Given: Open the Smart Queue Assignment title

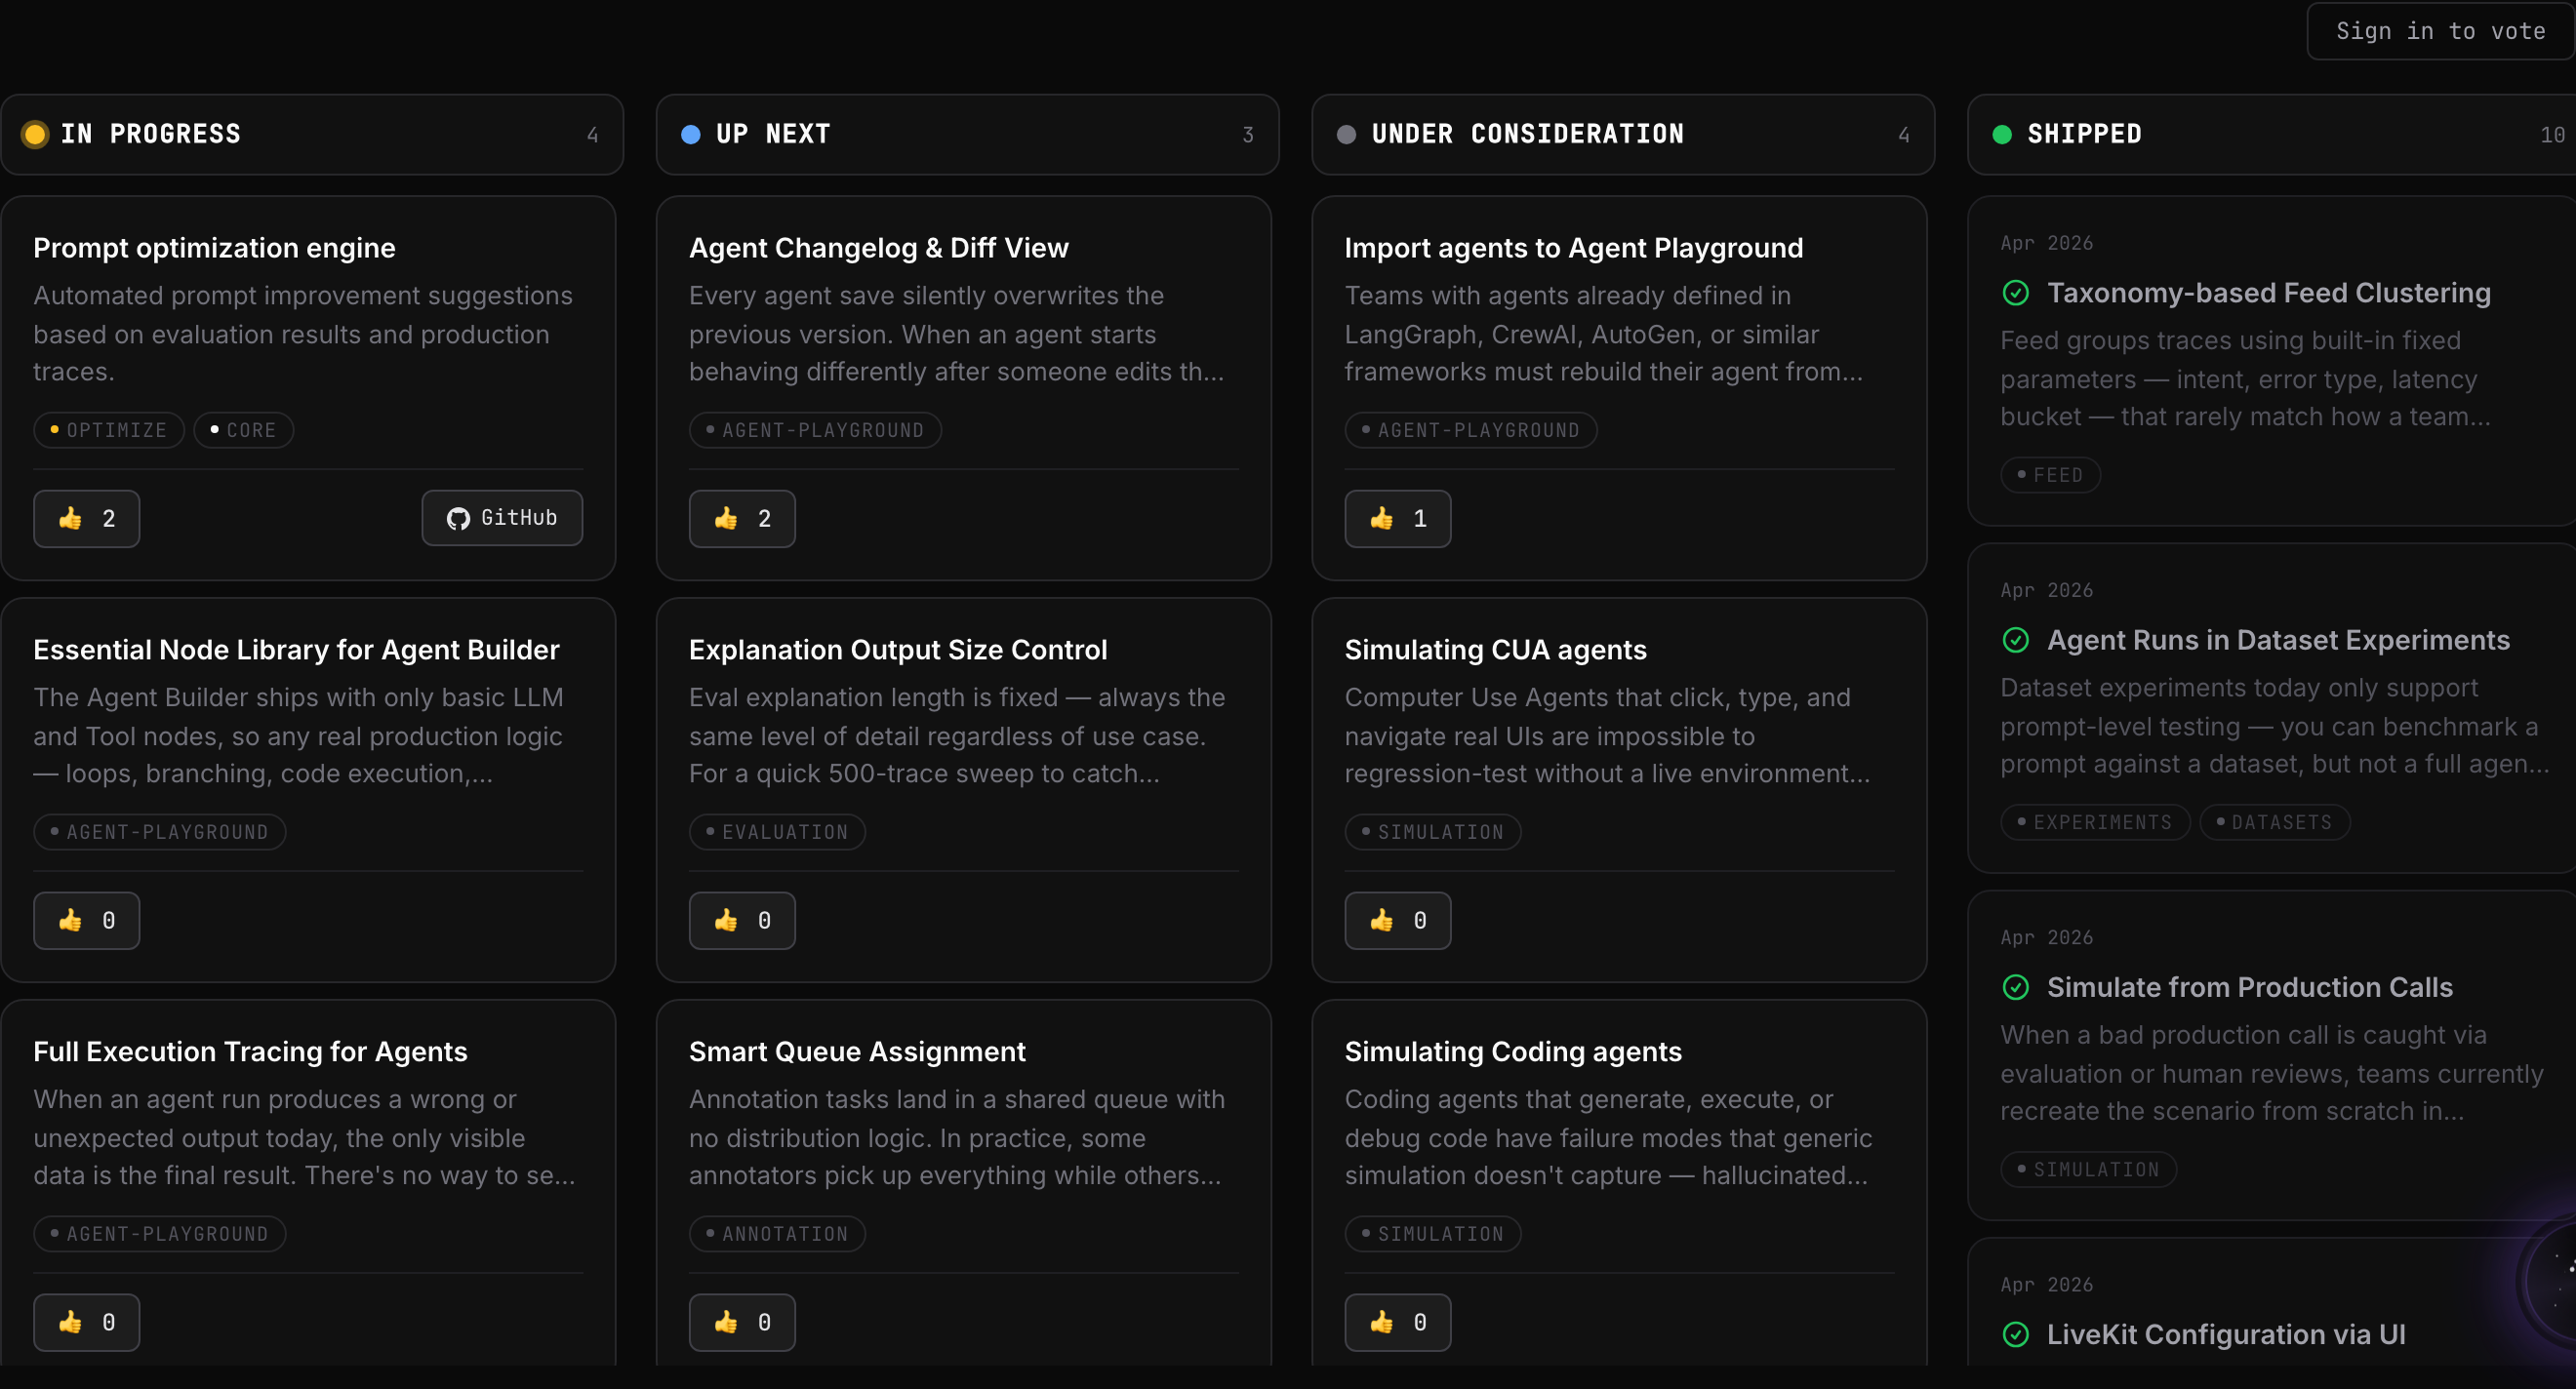Looking at the screenshot, I should [857, 1052].
